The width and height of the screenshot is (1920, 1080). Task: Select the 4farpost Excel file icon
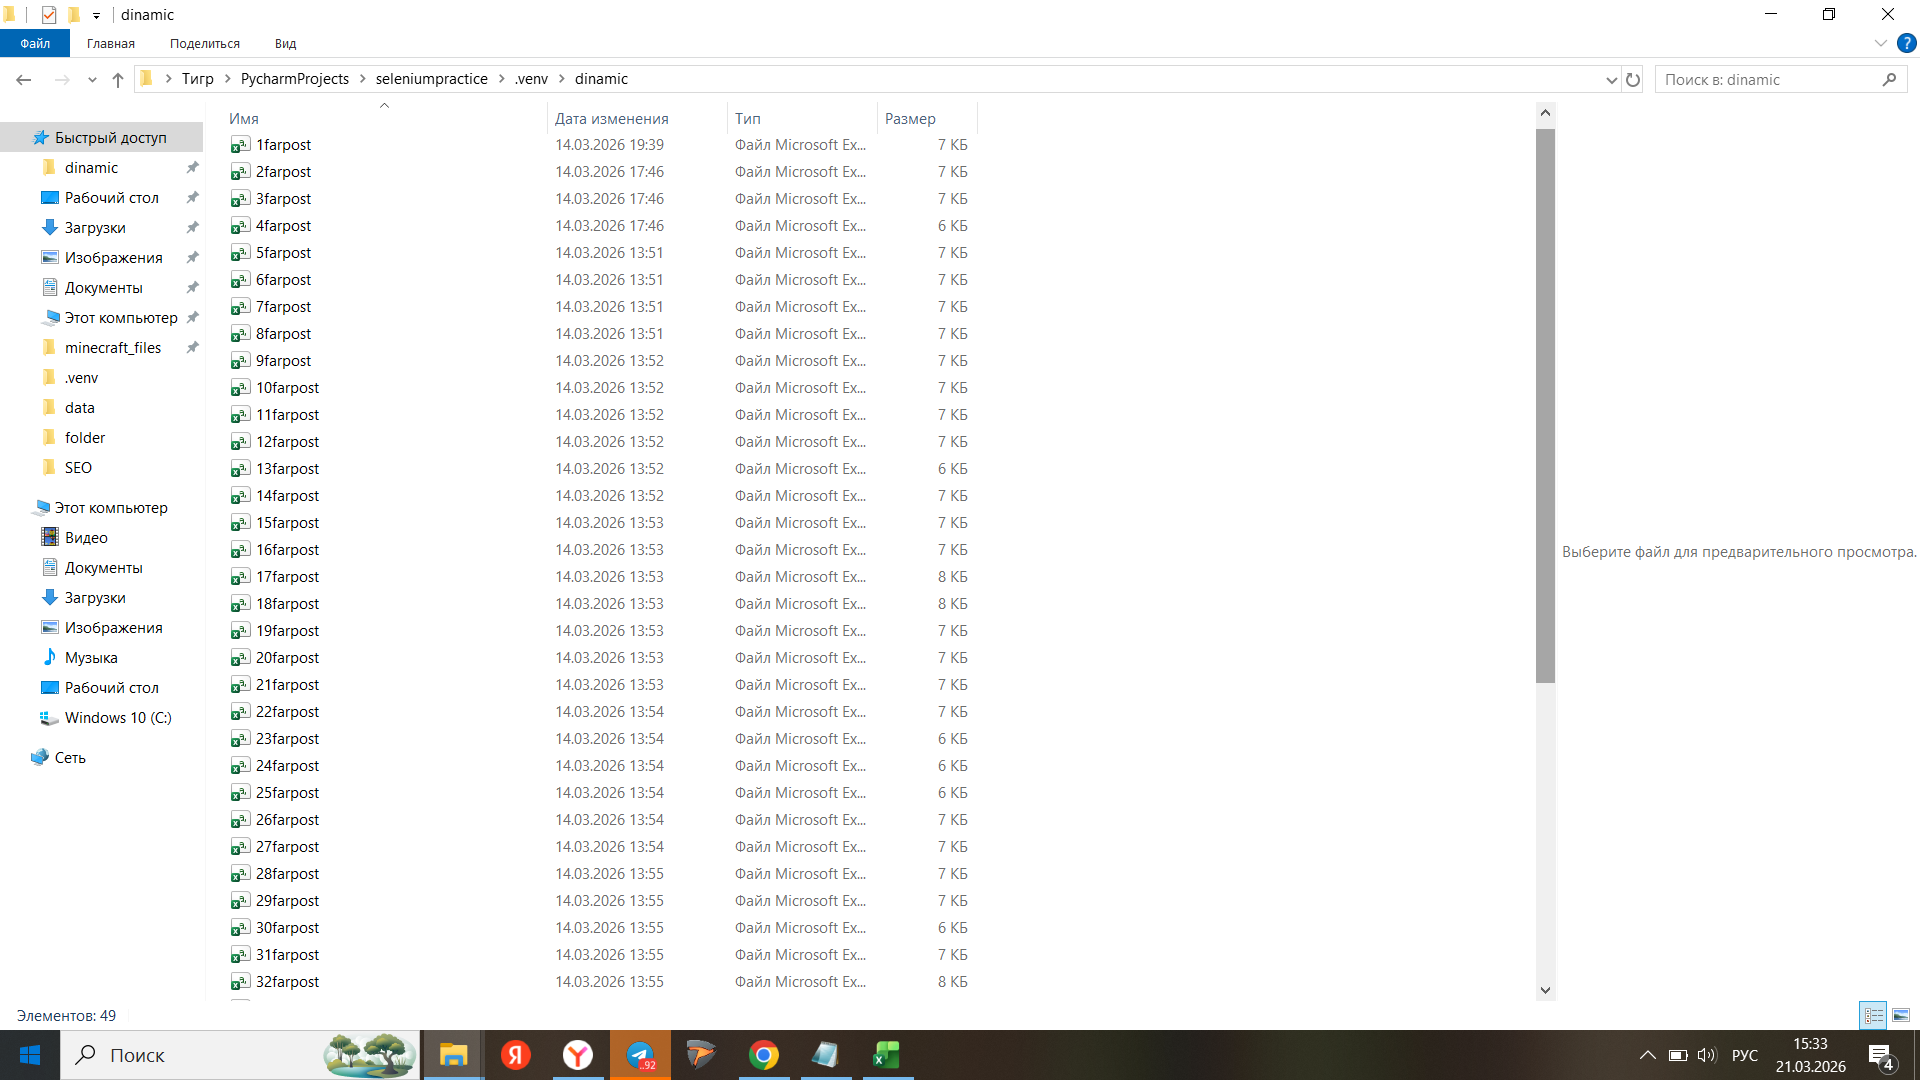pos(240,226)
